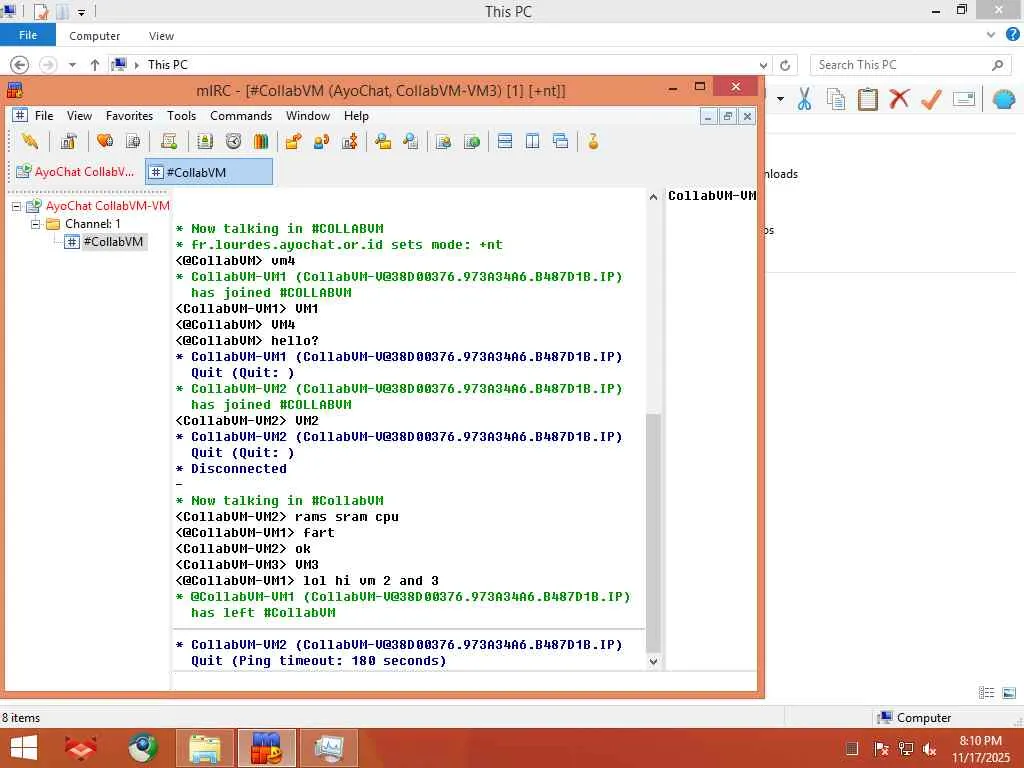This screenshot has width=1024, height=768.
Task: Click the chat scrollbar thumb
Action: tap(653, 532)
